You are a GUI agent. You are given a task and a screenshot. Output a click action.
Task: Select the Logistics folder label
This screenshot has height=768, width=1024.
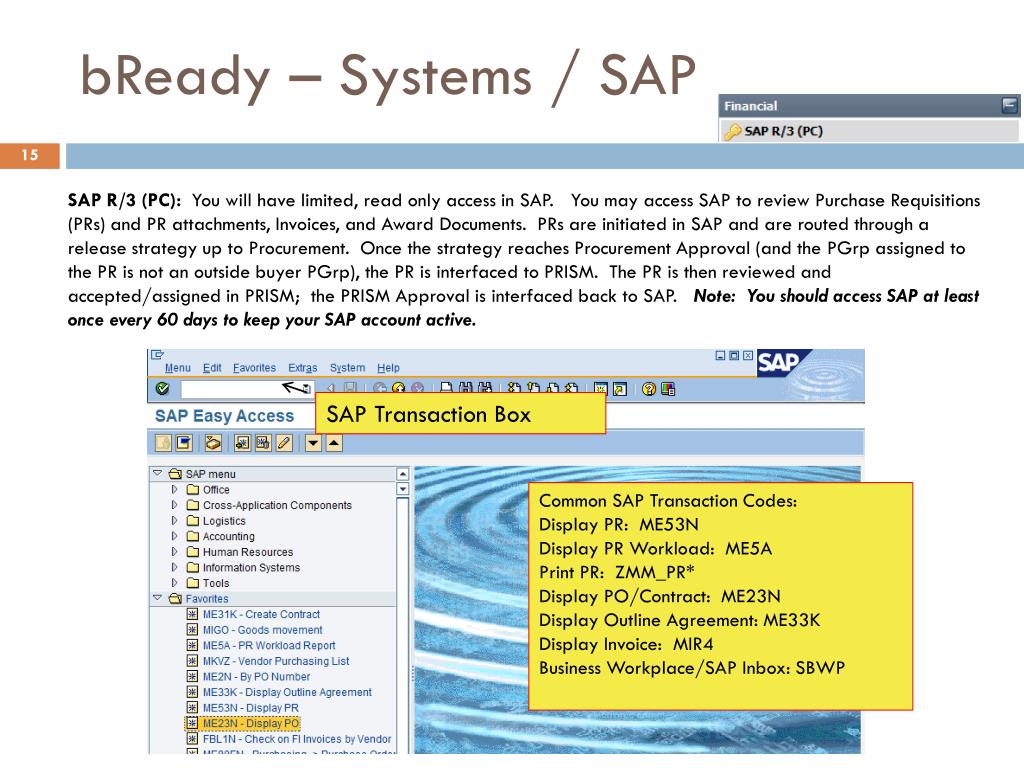point(224,520)
